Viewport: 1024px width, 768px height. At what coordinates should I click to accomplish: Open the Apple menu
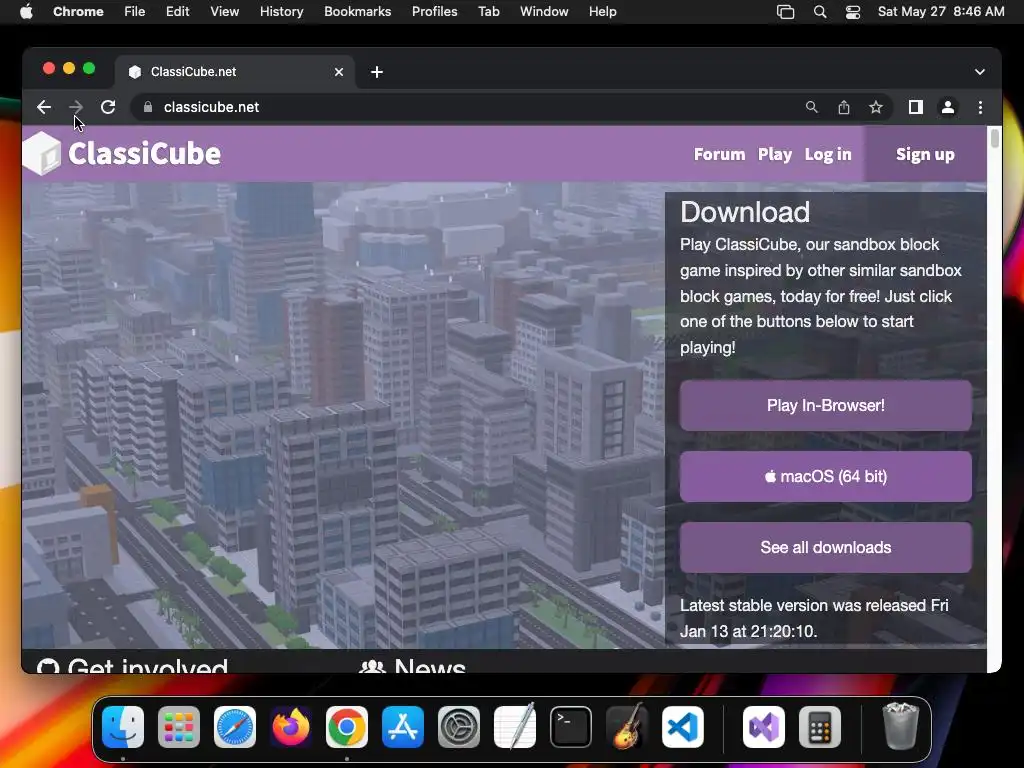pos(26,12)
